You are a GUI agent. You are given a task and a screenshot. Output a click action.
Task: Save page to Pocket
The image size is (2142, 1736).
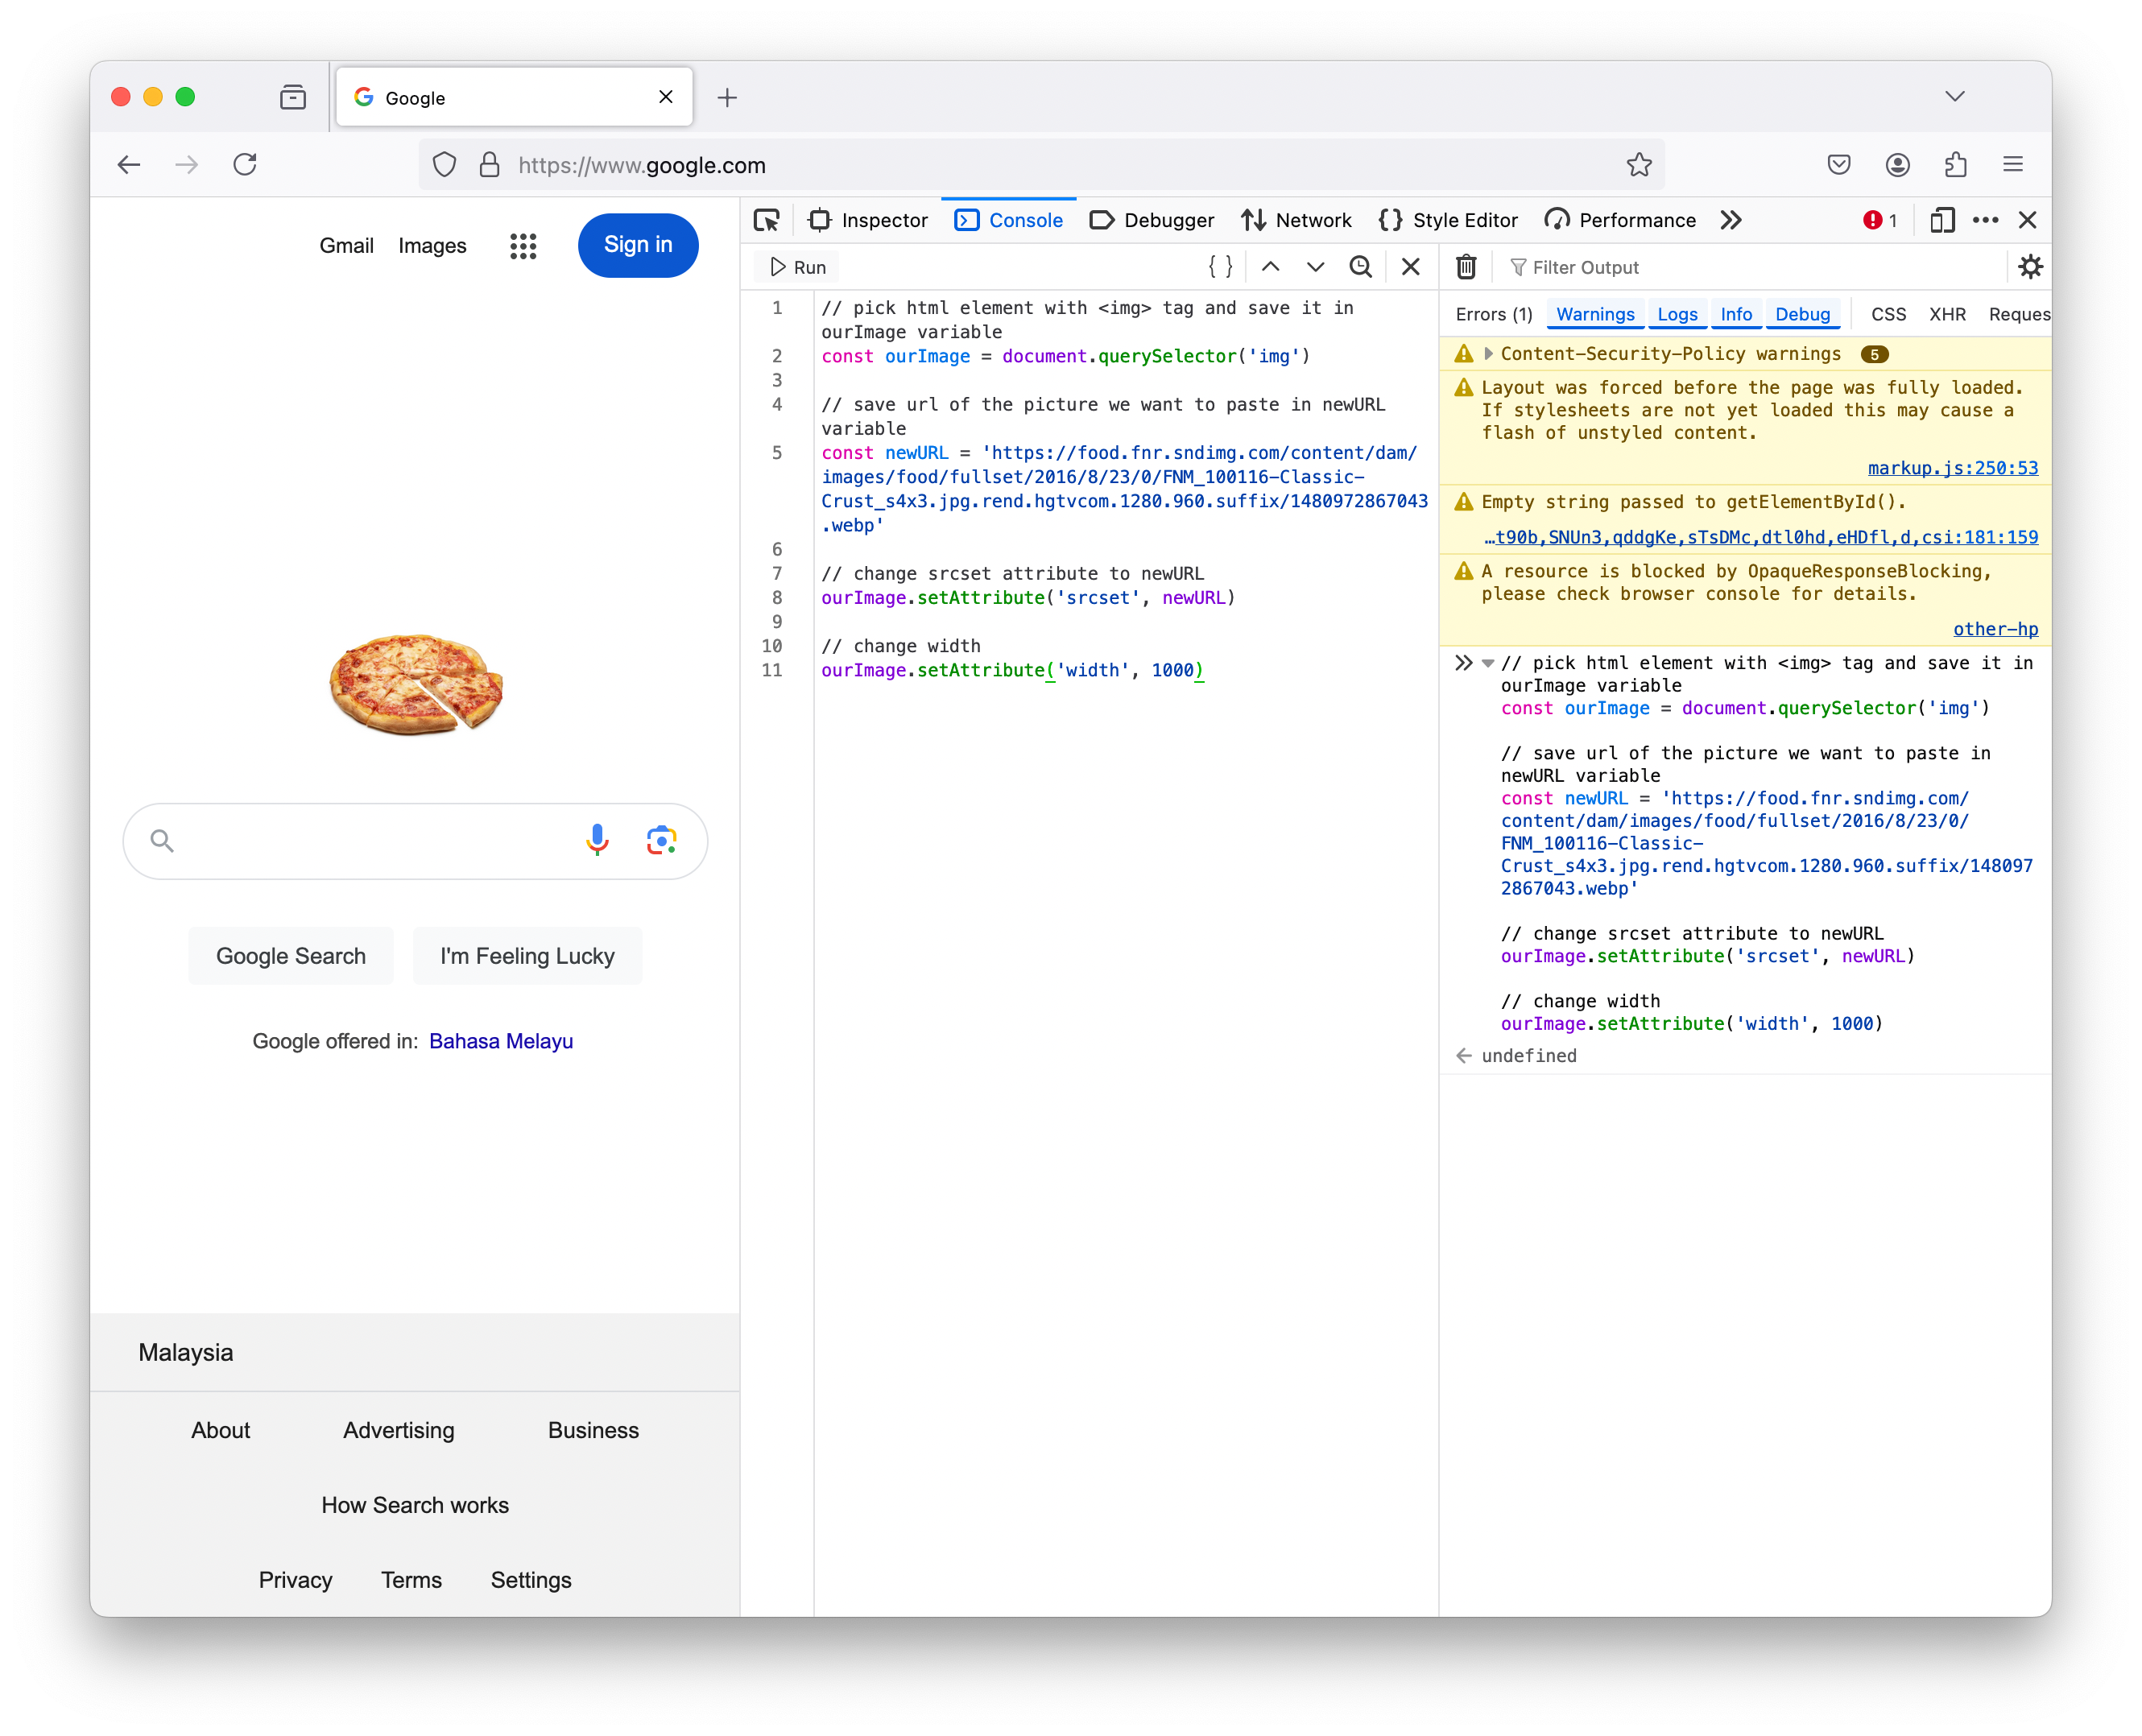[x=1839, y=165]
